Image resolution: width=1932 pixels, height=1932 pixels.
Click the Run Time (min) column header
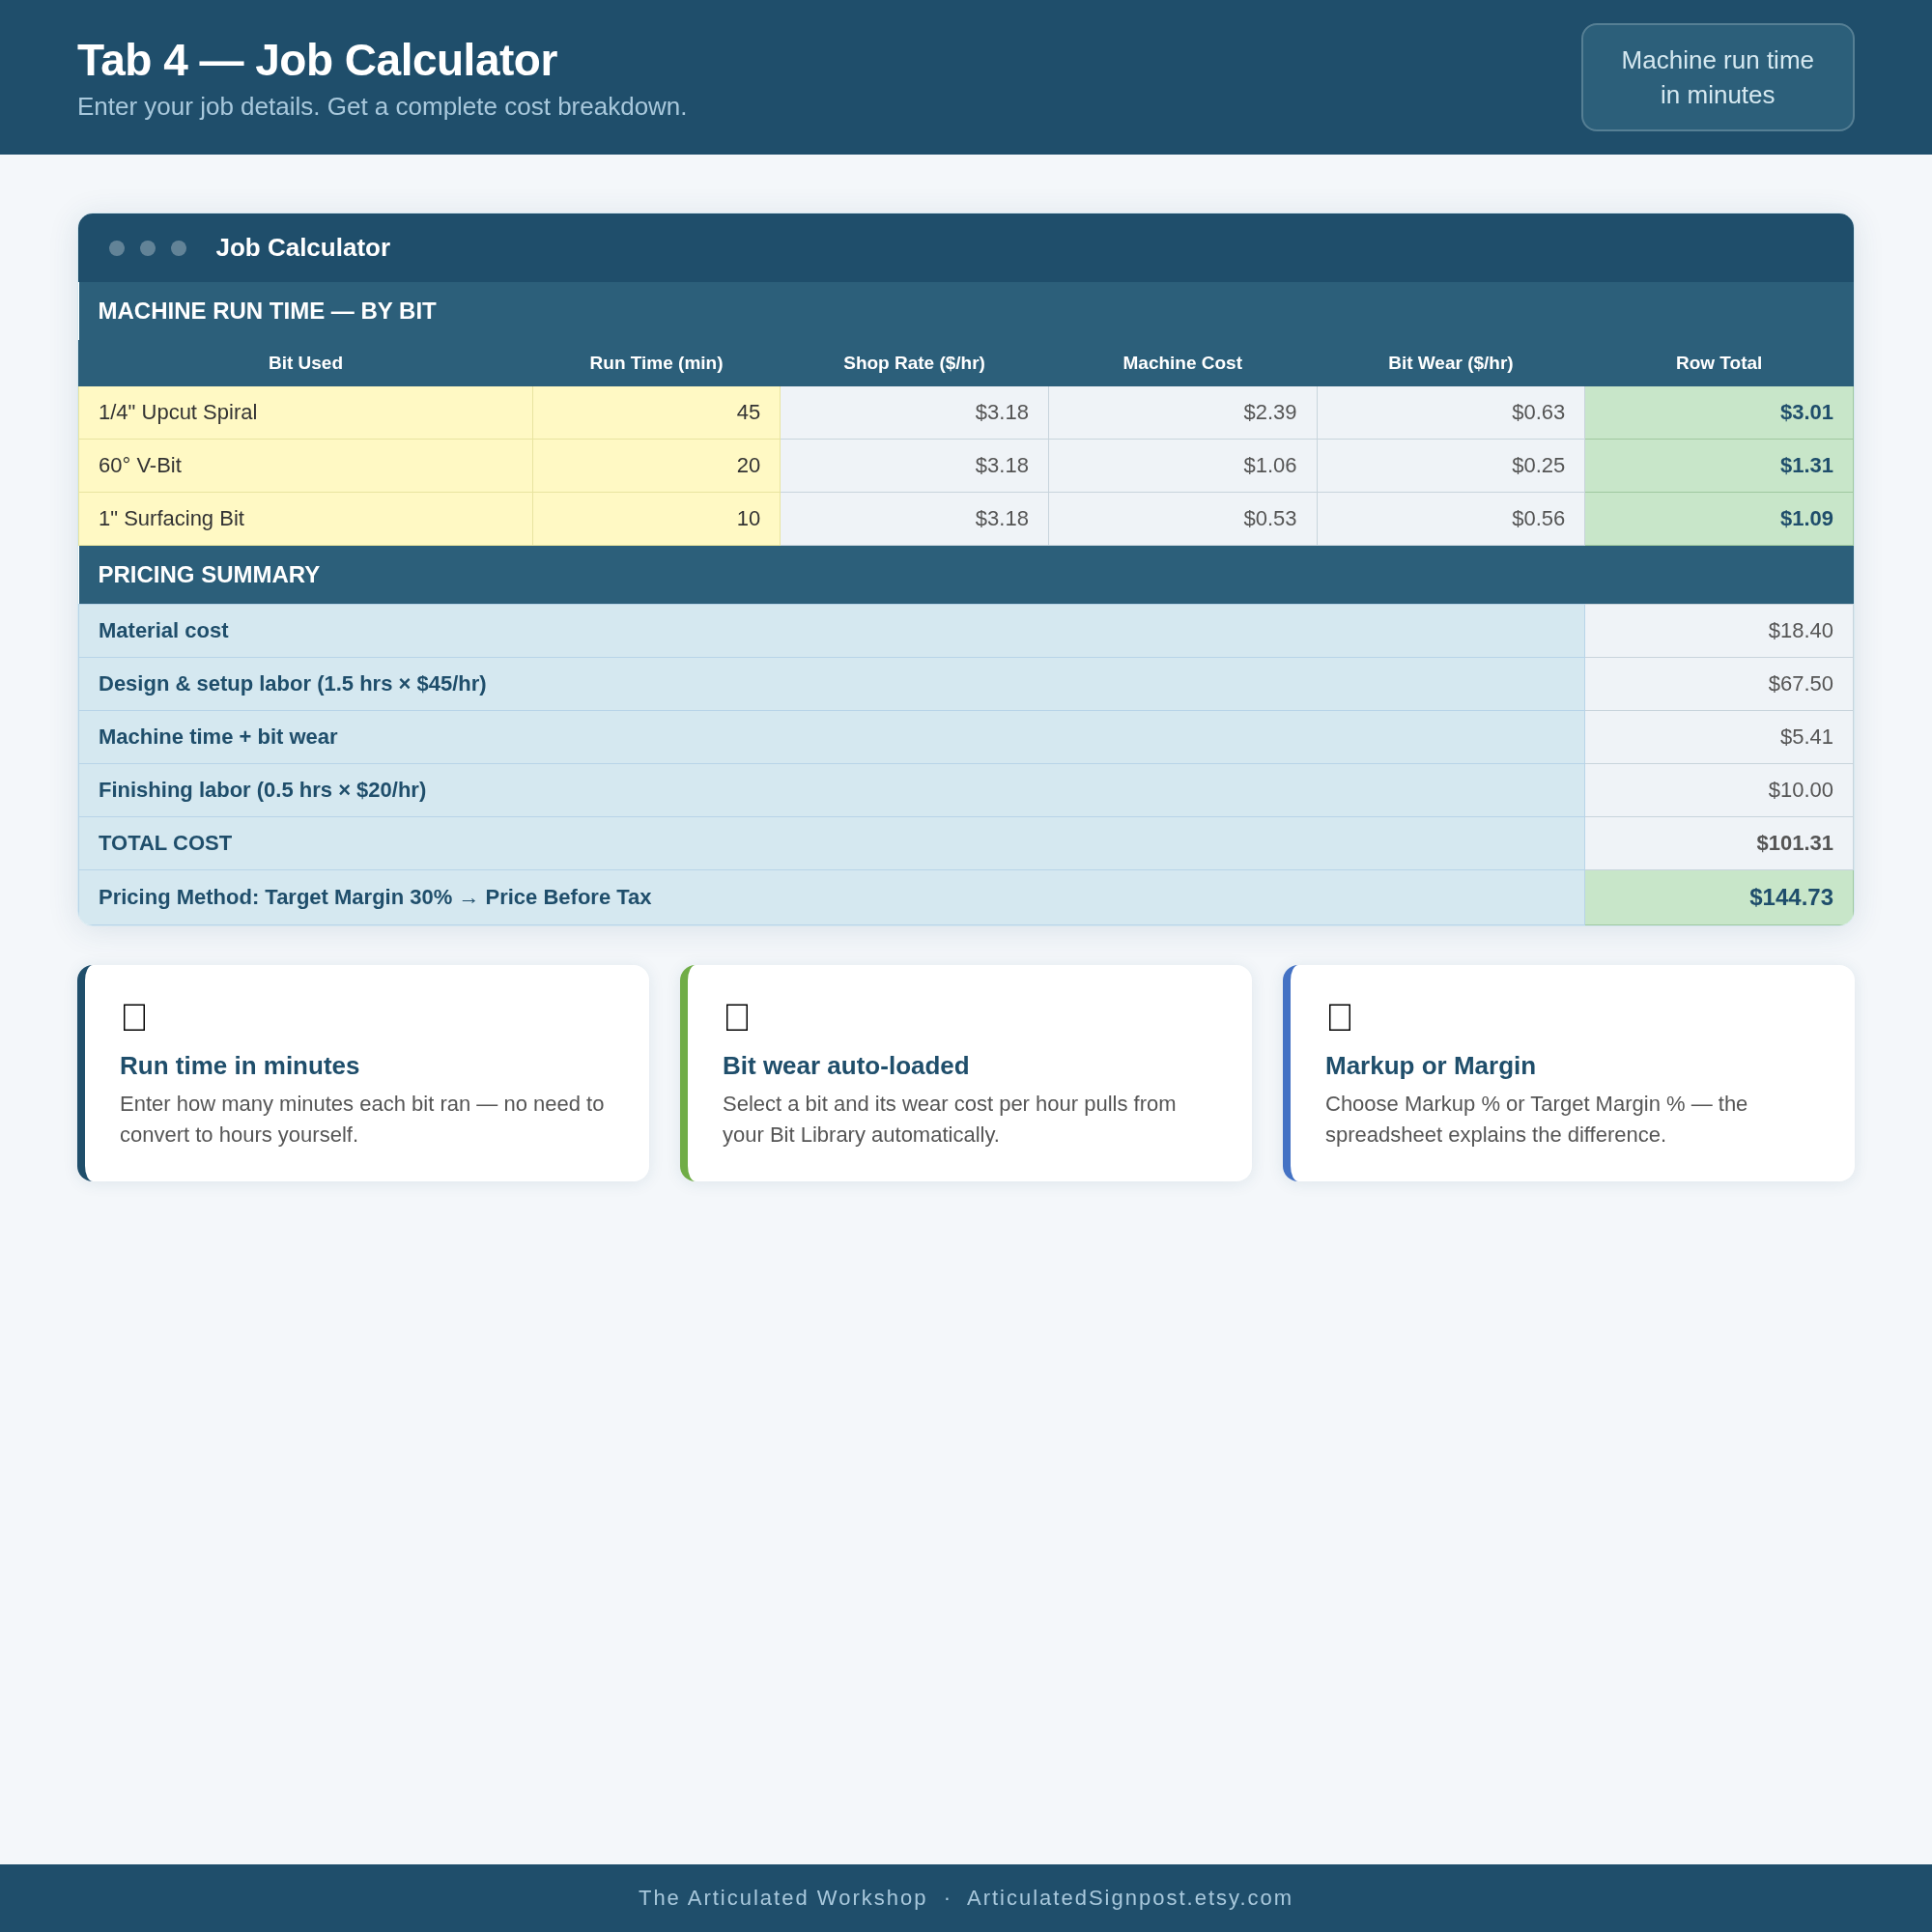pyautogui.click(x=656, y=363)
